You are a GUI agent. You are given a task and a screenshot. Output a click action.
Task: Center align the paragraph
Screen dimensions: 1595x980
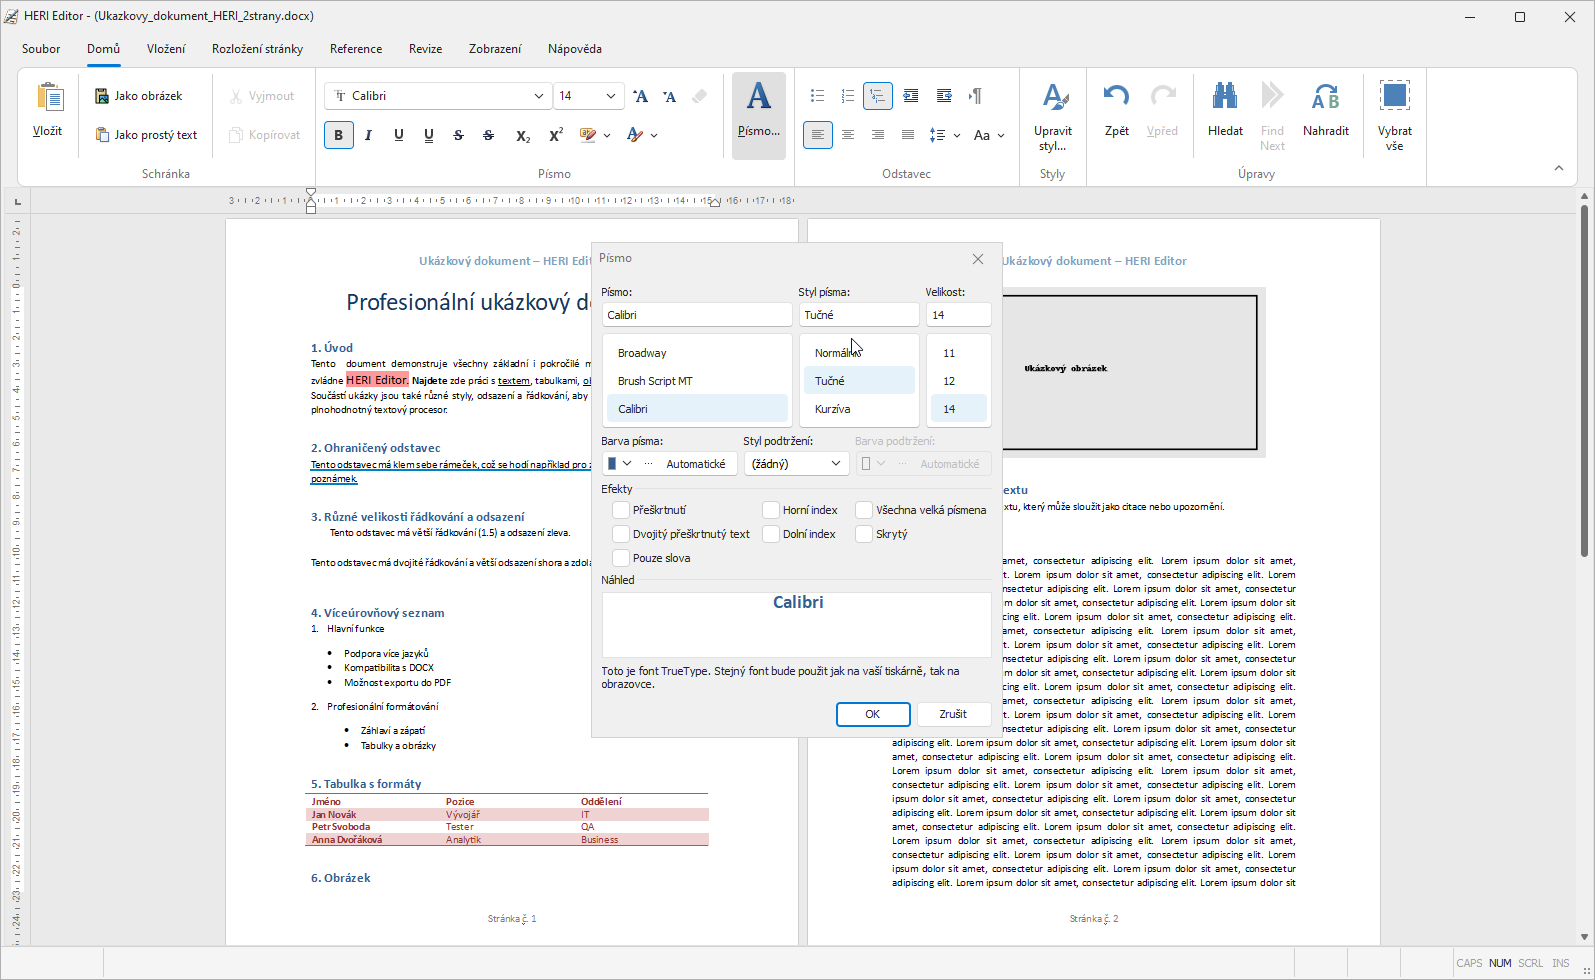[848, 135]
